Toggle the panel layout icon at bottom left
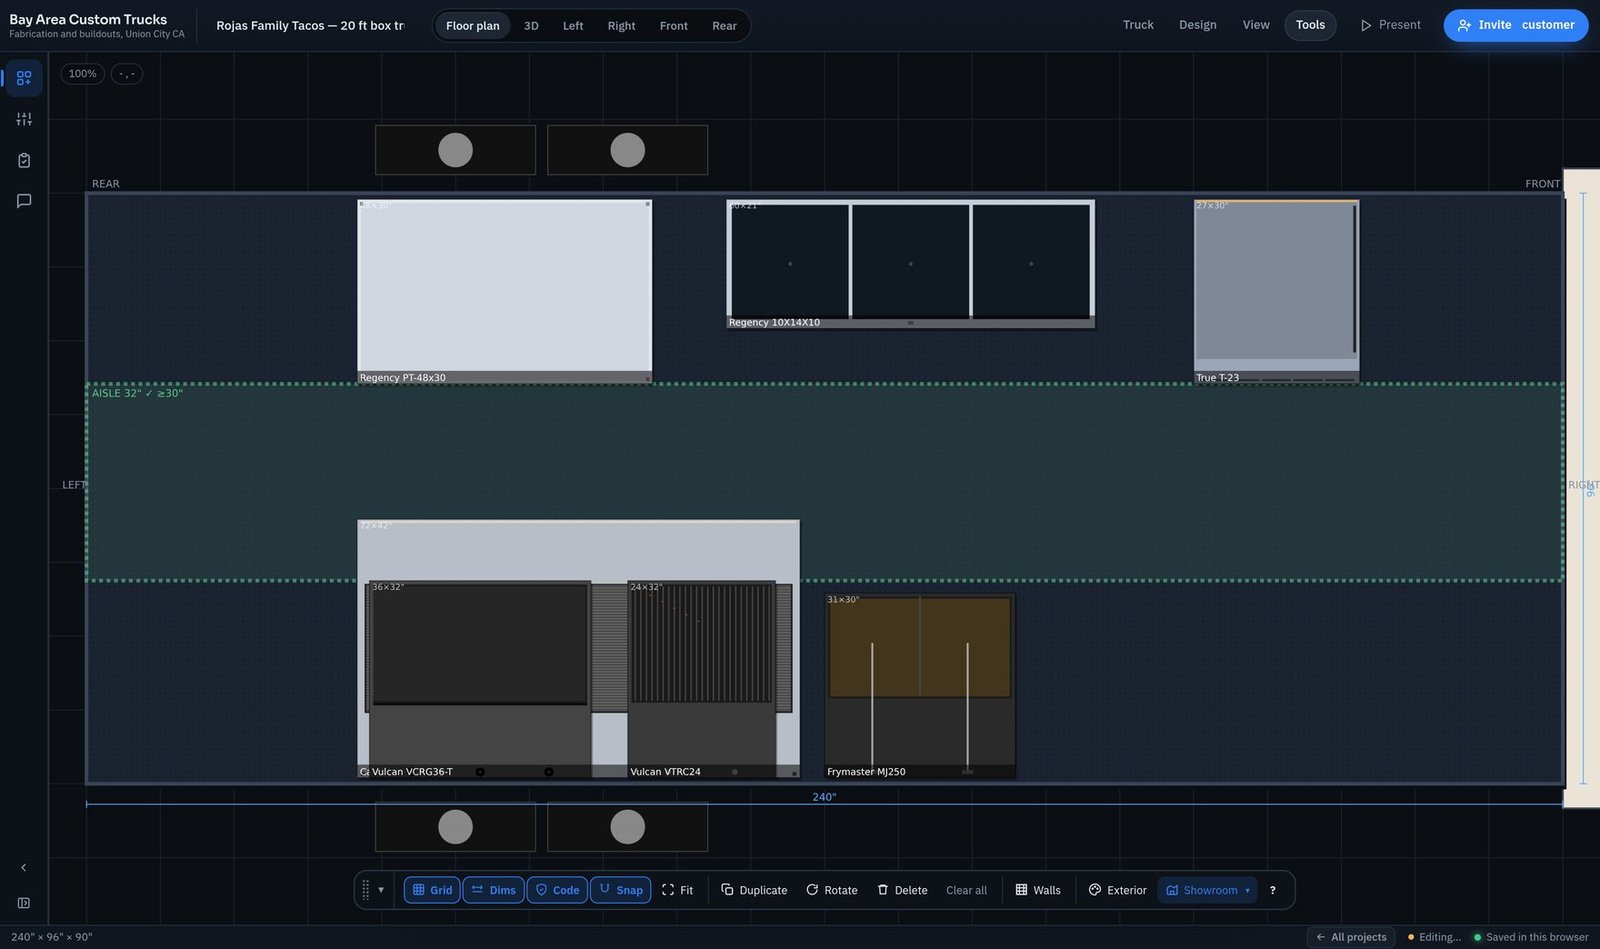The width and height of the screenshot is (1600, 949). click(24, 903)
